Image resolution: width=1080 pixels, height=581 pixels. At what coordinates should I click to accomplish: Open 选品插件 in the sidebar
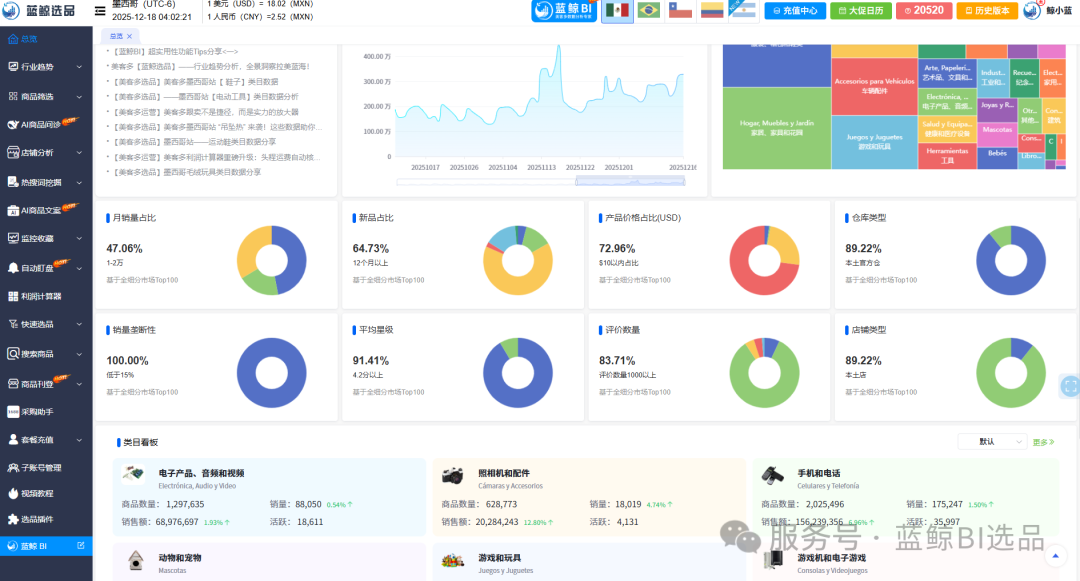point(46,520)
